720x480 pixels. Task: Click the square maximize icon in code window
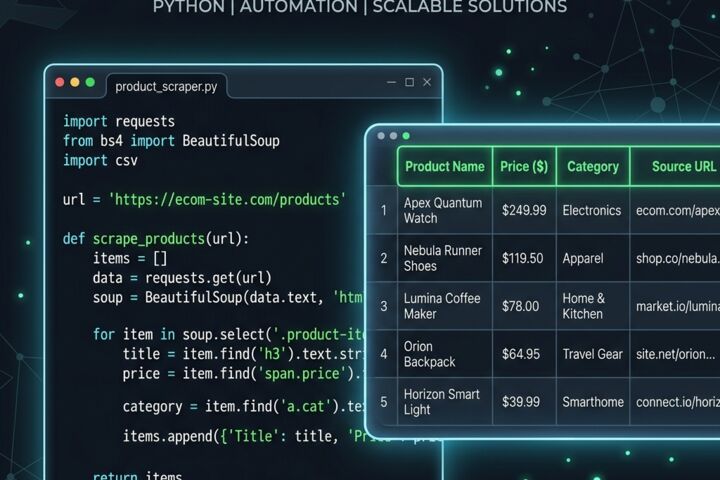409,82
